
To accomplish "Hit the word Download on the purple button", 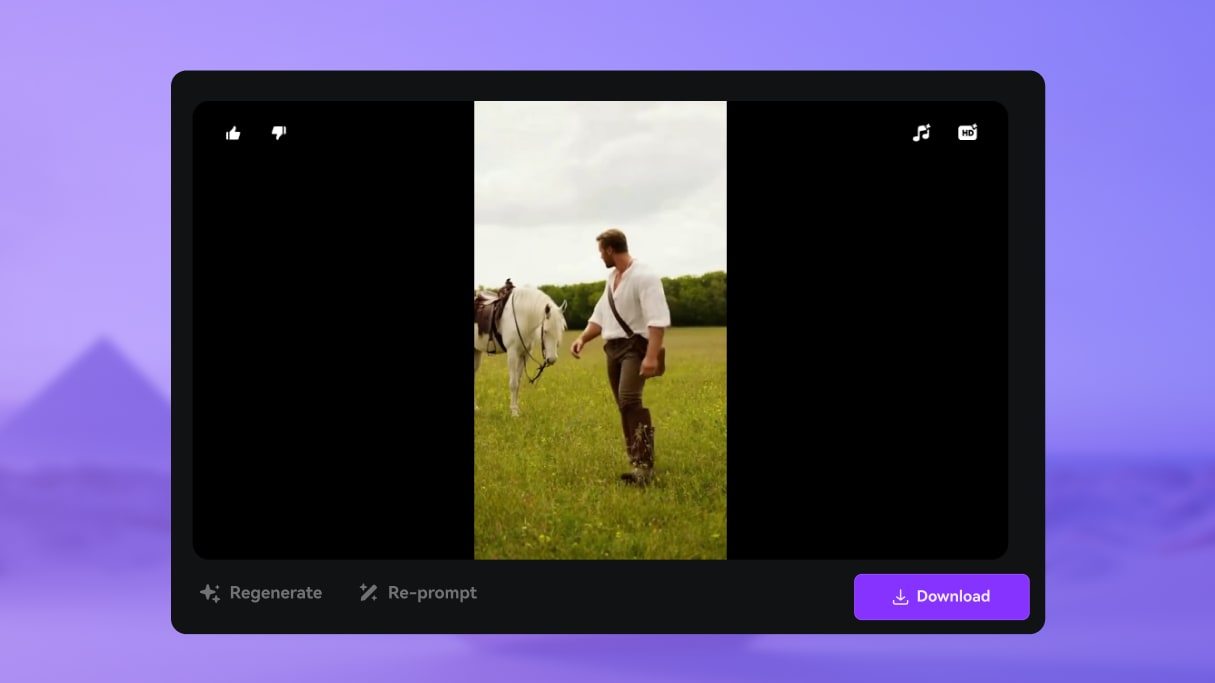I will 953,597.
